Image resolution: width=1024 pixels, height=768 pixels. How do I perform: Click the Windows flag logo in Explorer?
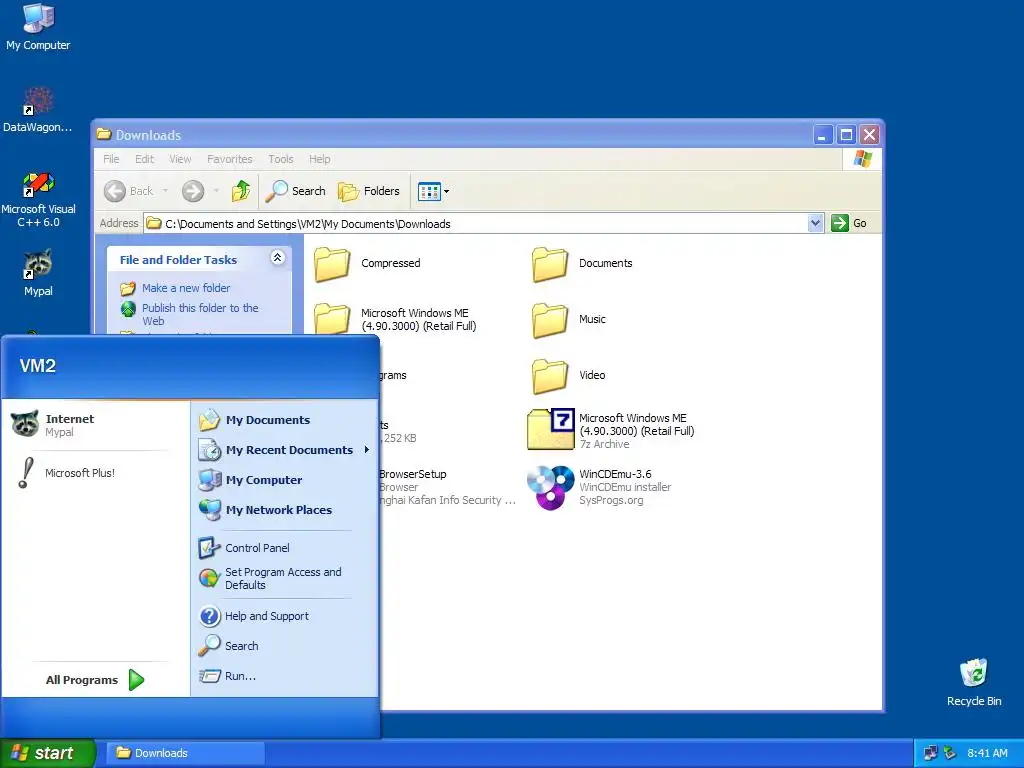pos(862,159)
